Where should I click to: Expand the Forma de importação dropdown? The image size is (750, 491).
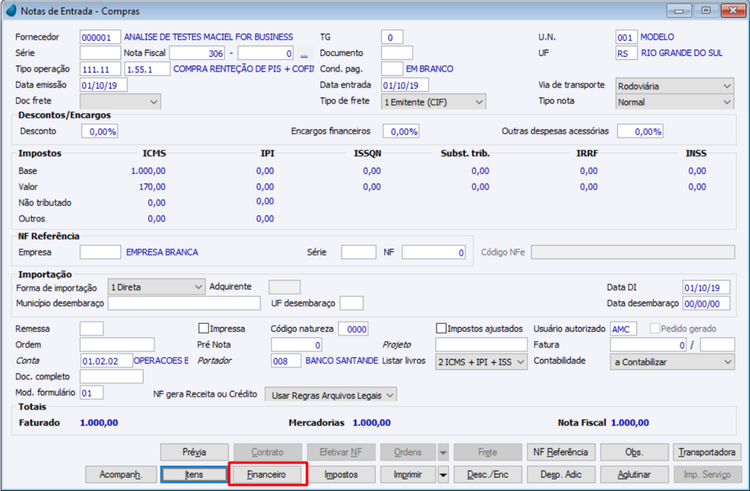tap(156, 287)
